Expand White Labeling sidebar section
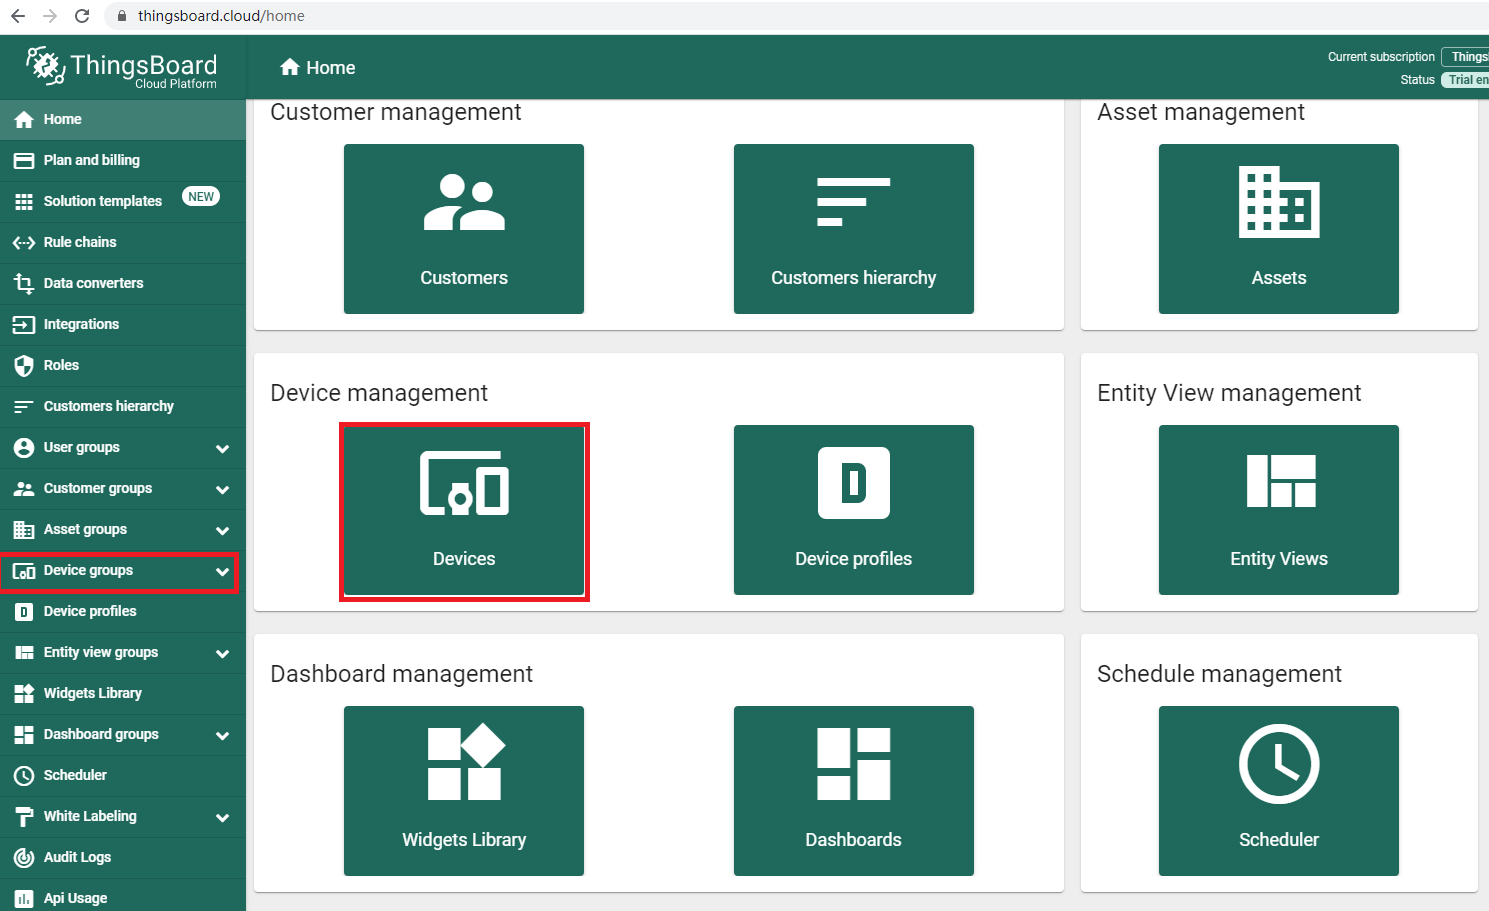Screen dimensions: 1489x911 coord(222,818)
